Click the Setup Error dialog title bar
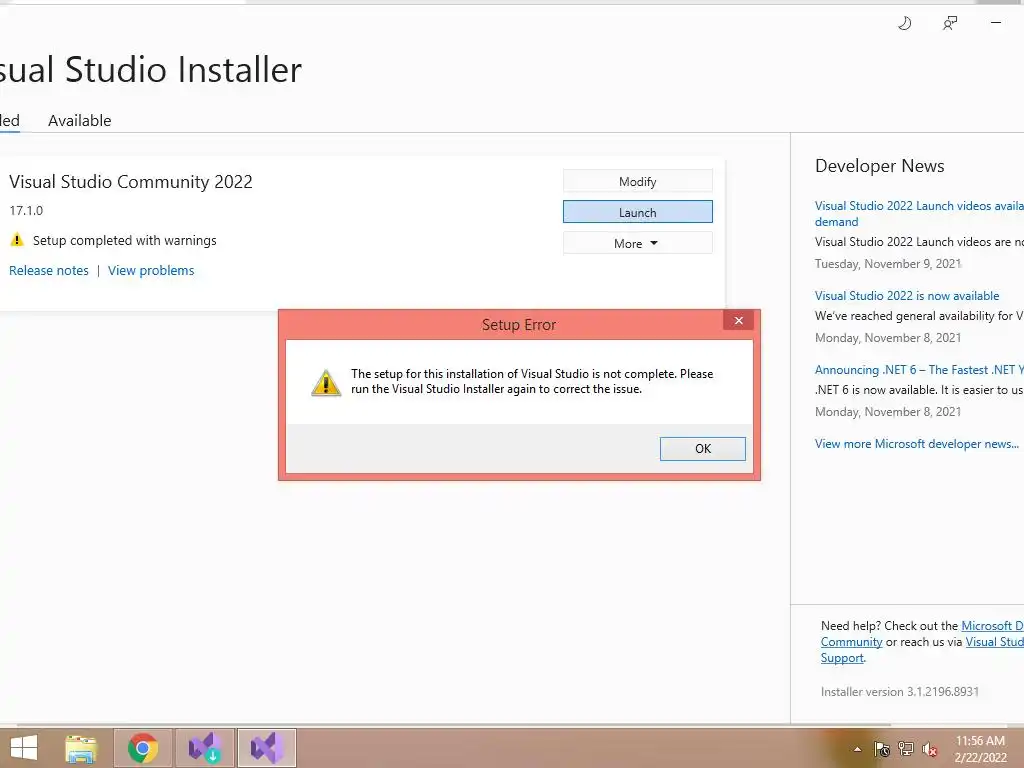1024x768 pixels. [519, 325]
